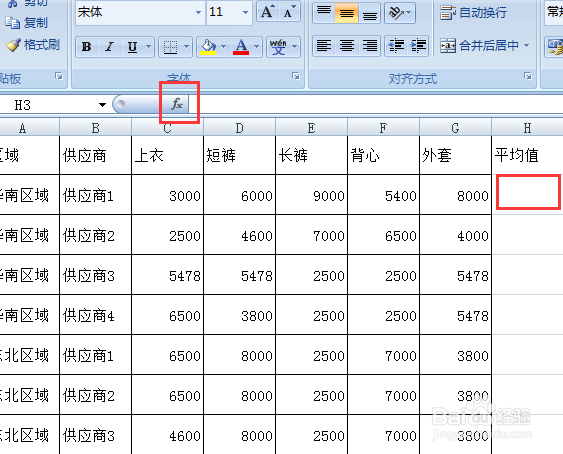Select column E header
The image size is (563, 454).
(311, 128)
